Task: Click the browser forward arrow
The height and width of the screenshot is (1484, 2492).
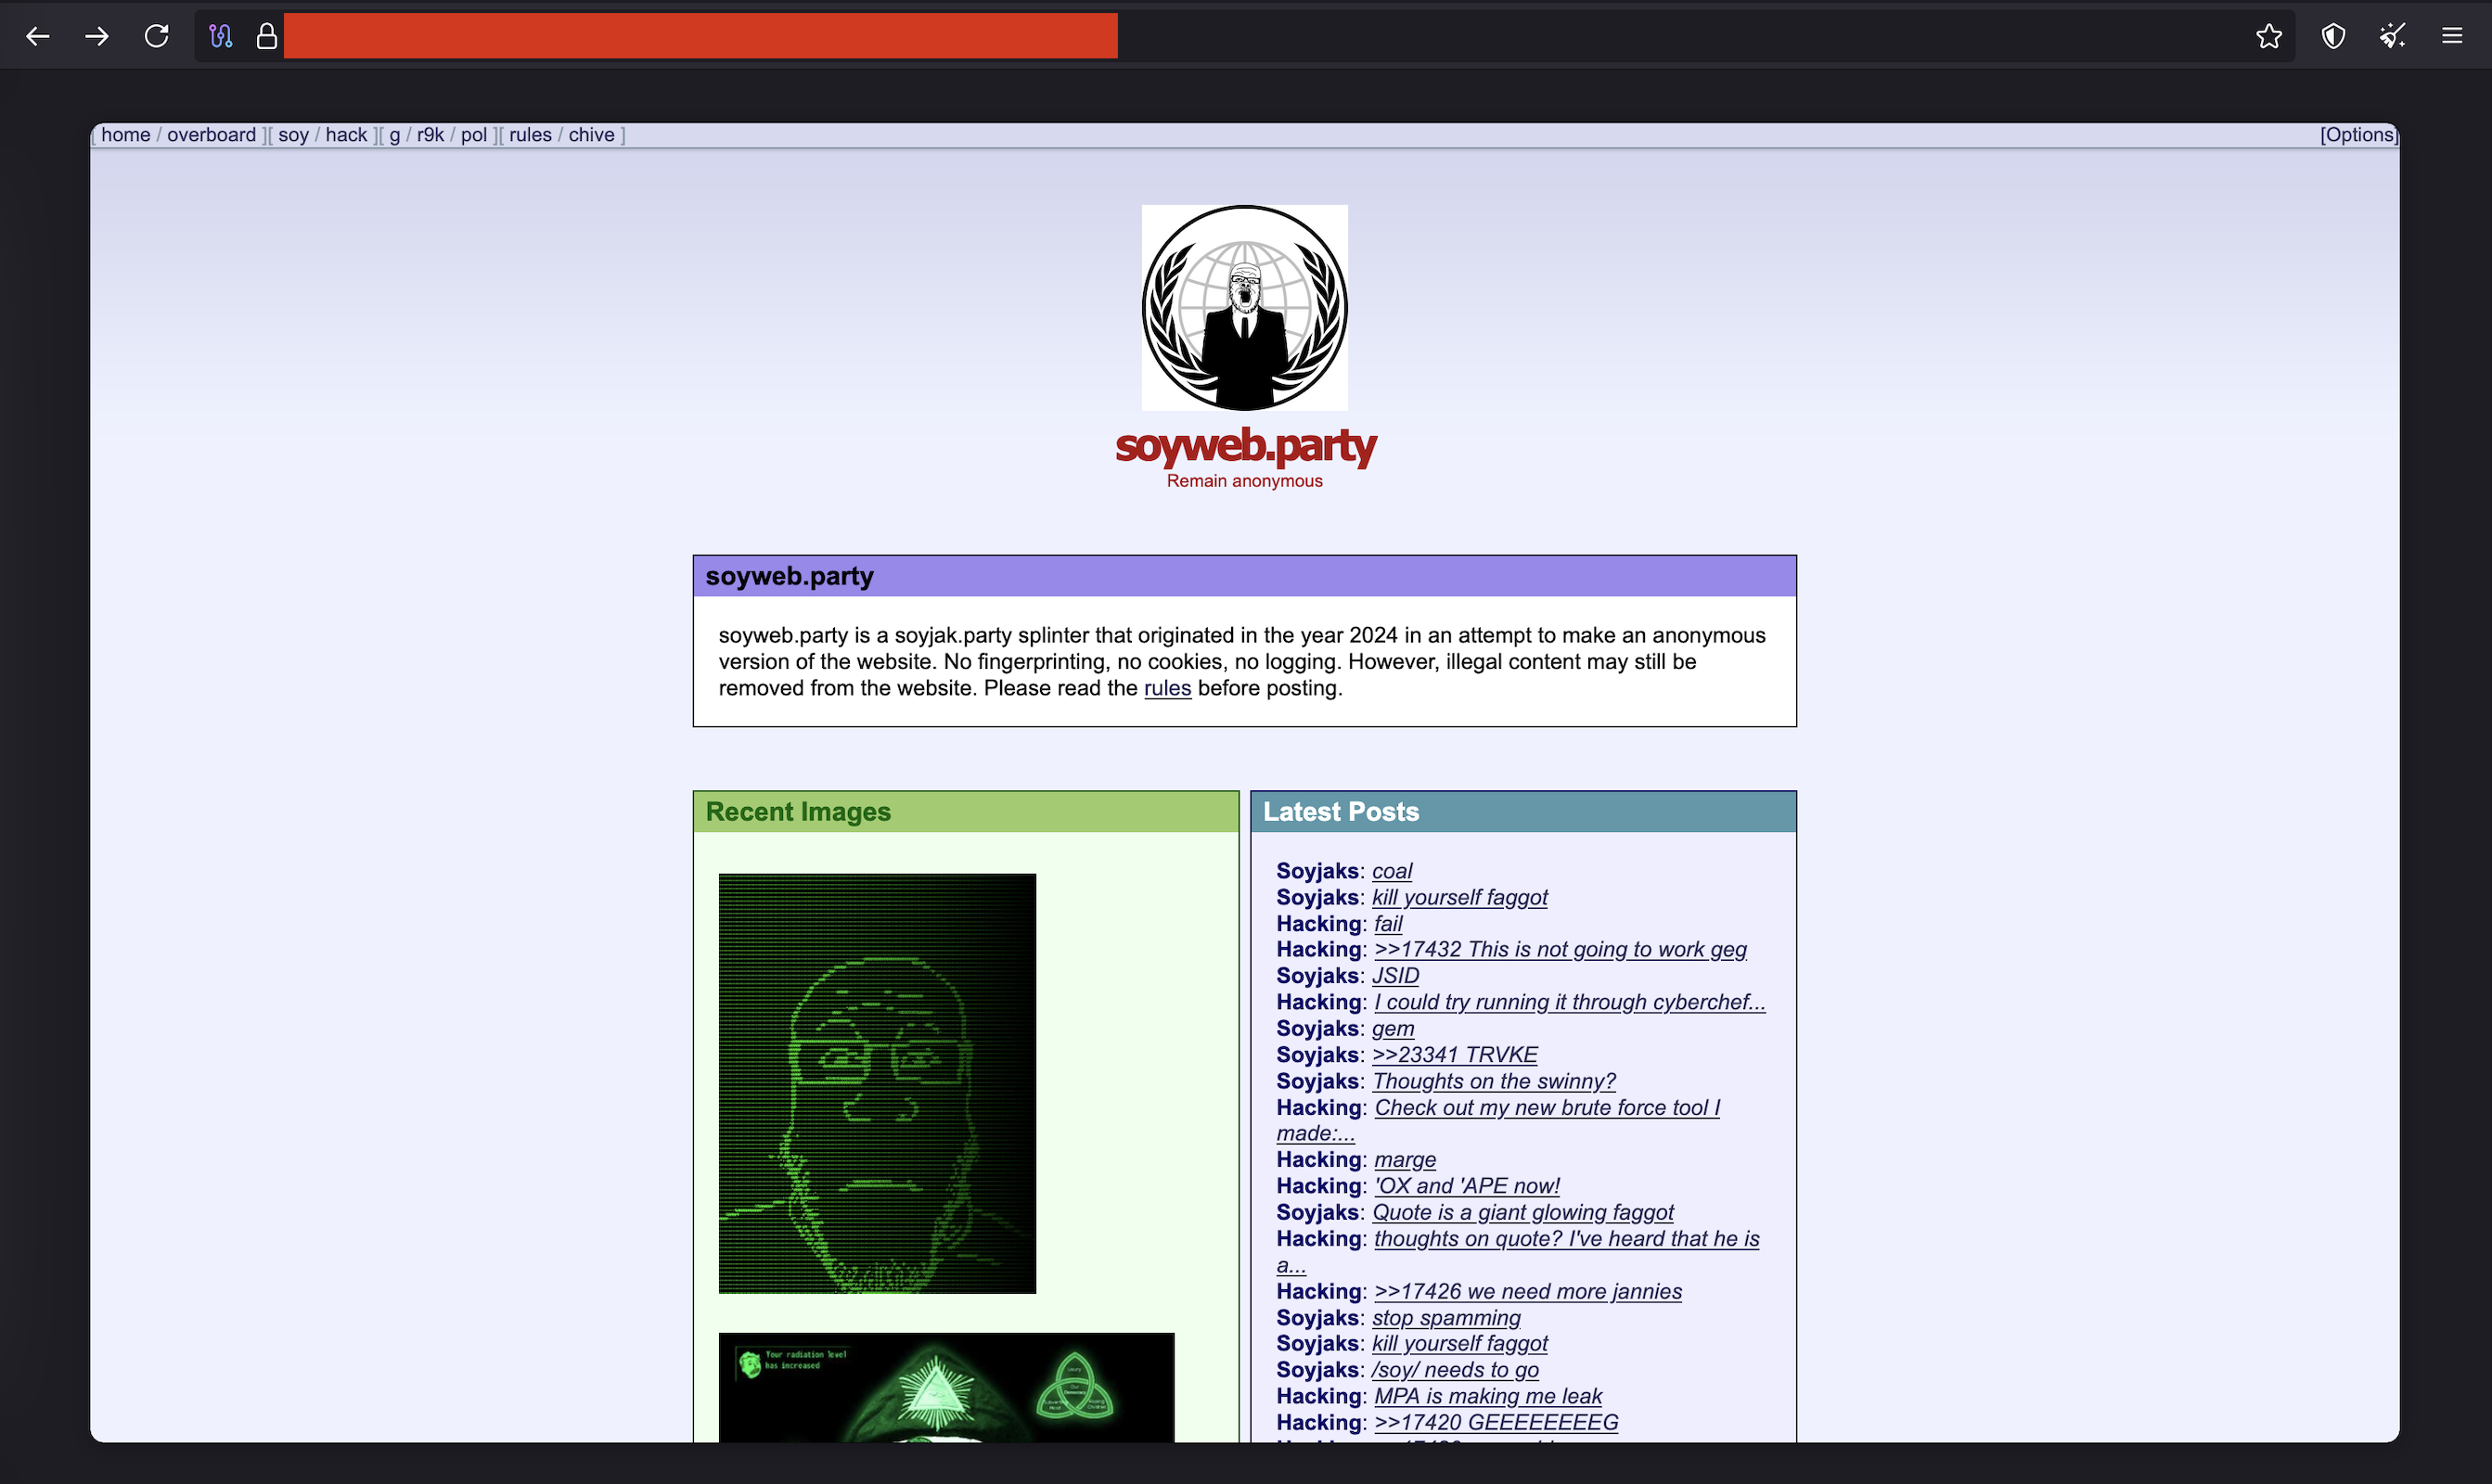Action: click(x=97, y=36)
